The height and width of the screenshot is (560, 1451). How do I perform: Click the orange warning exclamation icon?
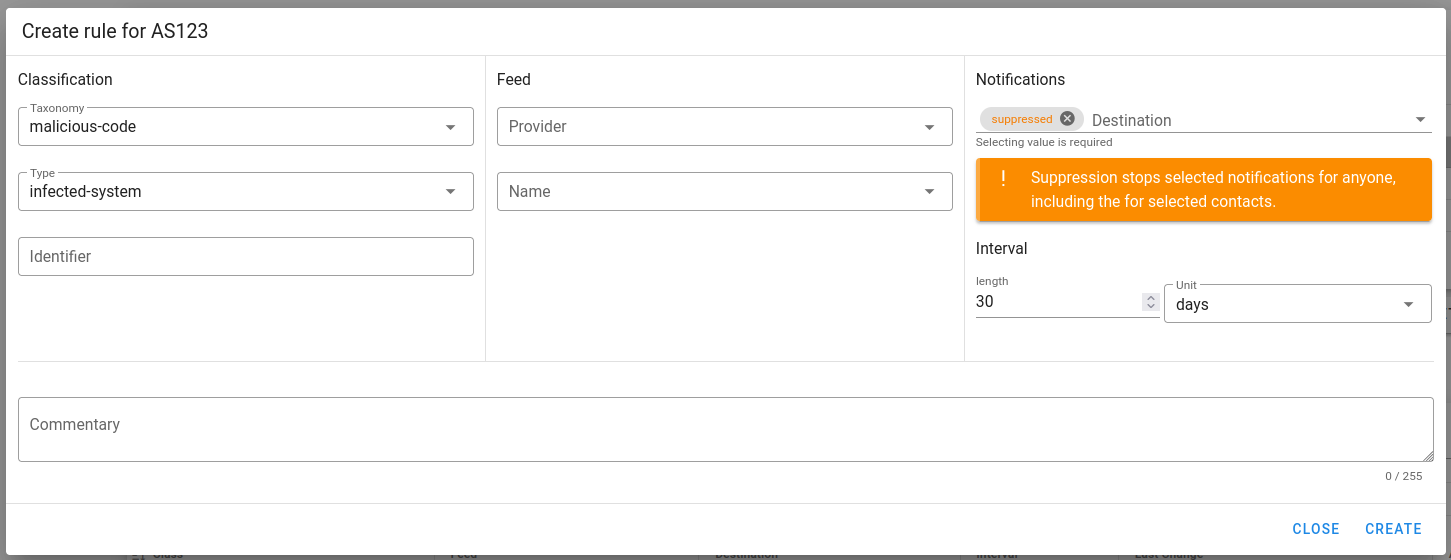[1003, 178]
